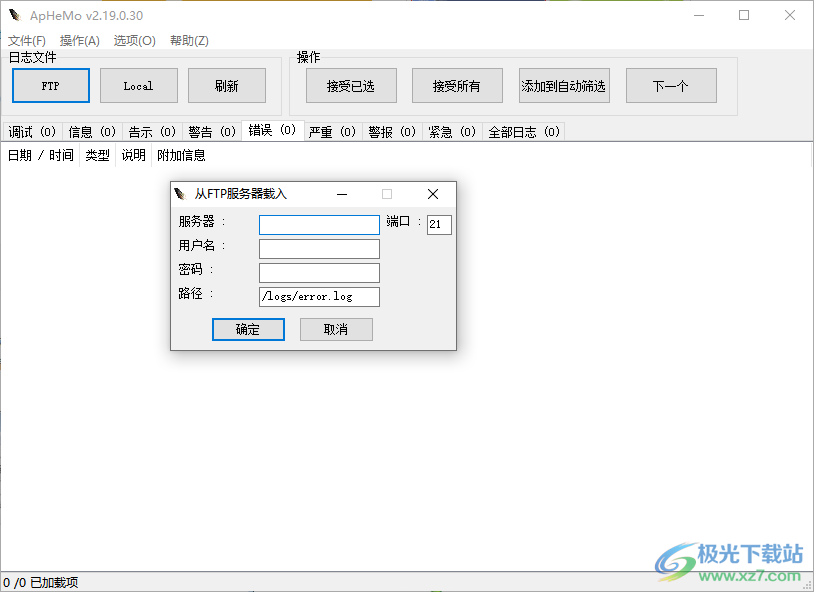Switch to the 严重 (0) tab
Image resolution: width=814 pixels, height=592 pixels.
point(332,132)
